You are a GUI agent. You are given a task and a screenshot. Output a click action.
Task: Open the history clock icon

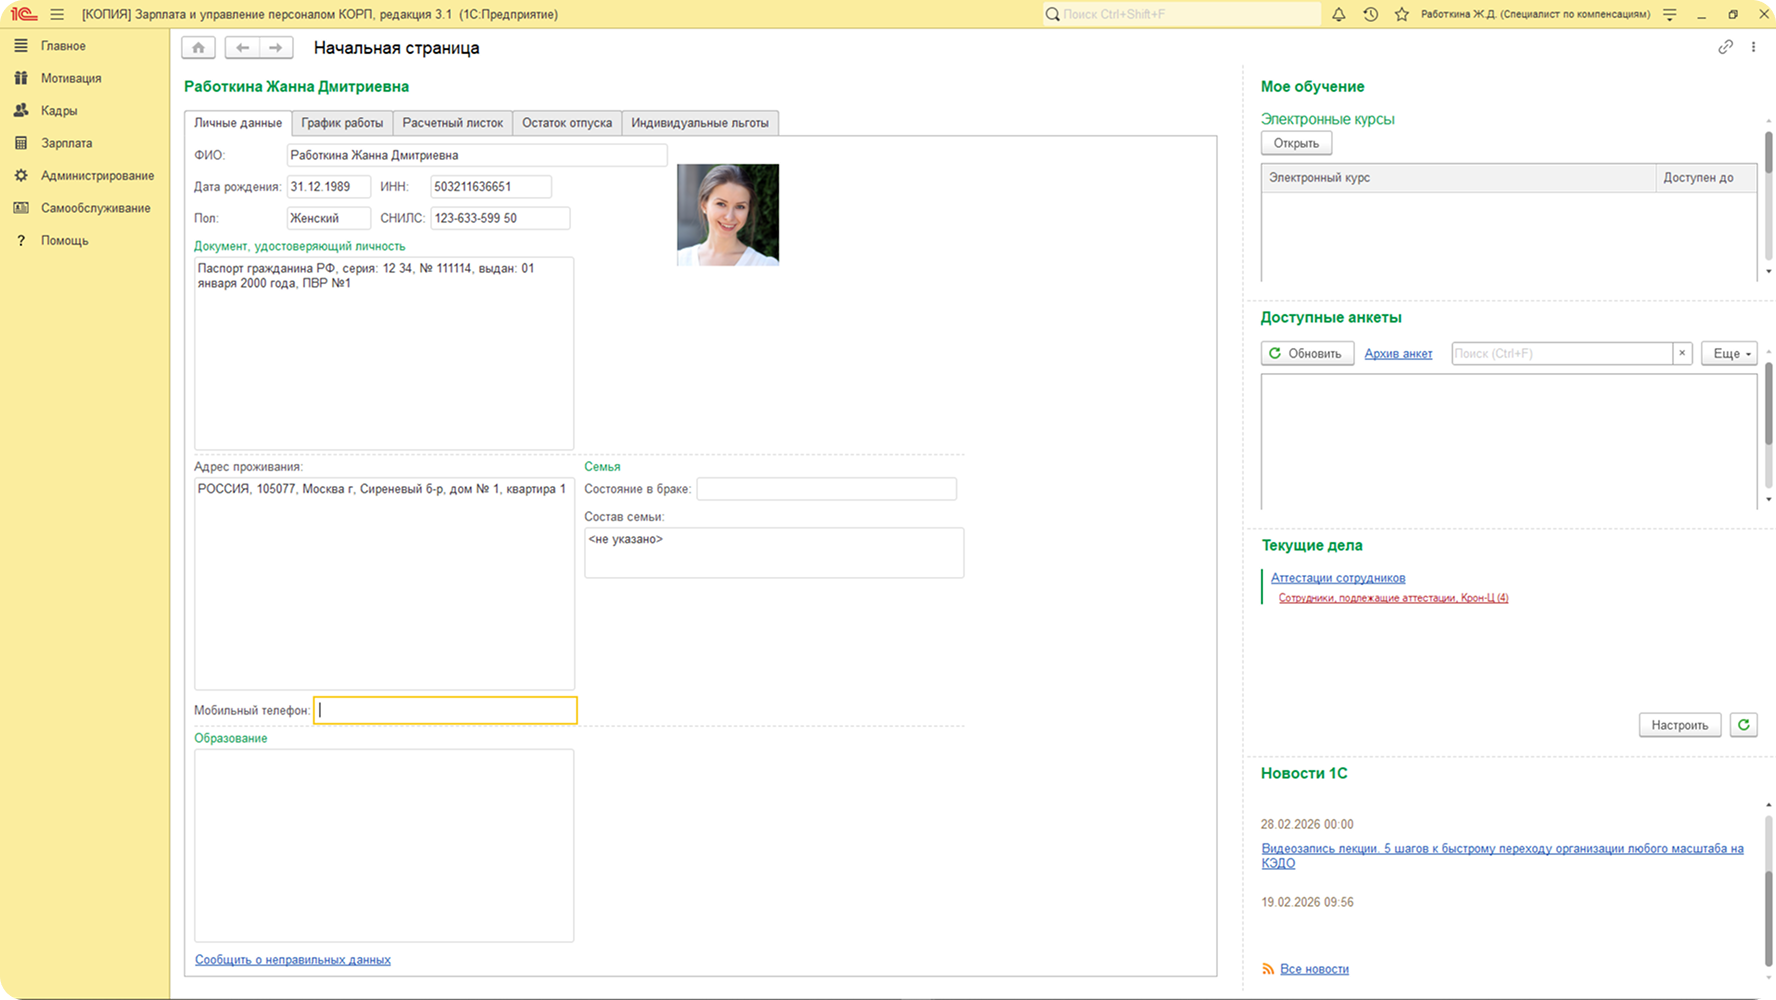1370,15
